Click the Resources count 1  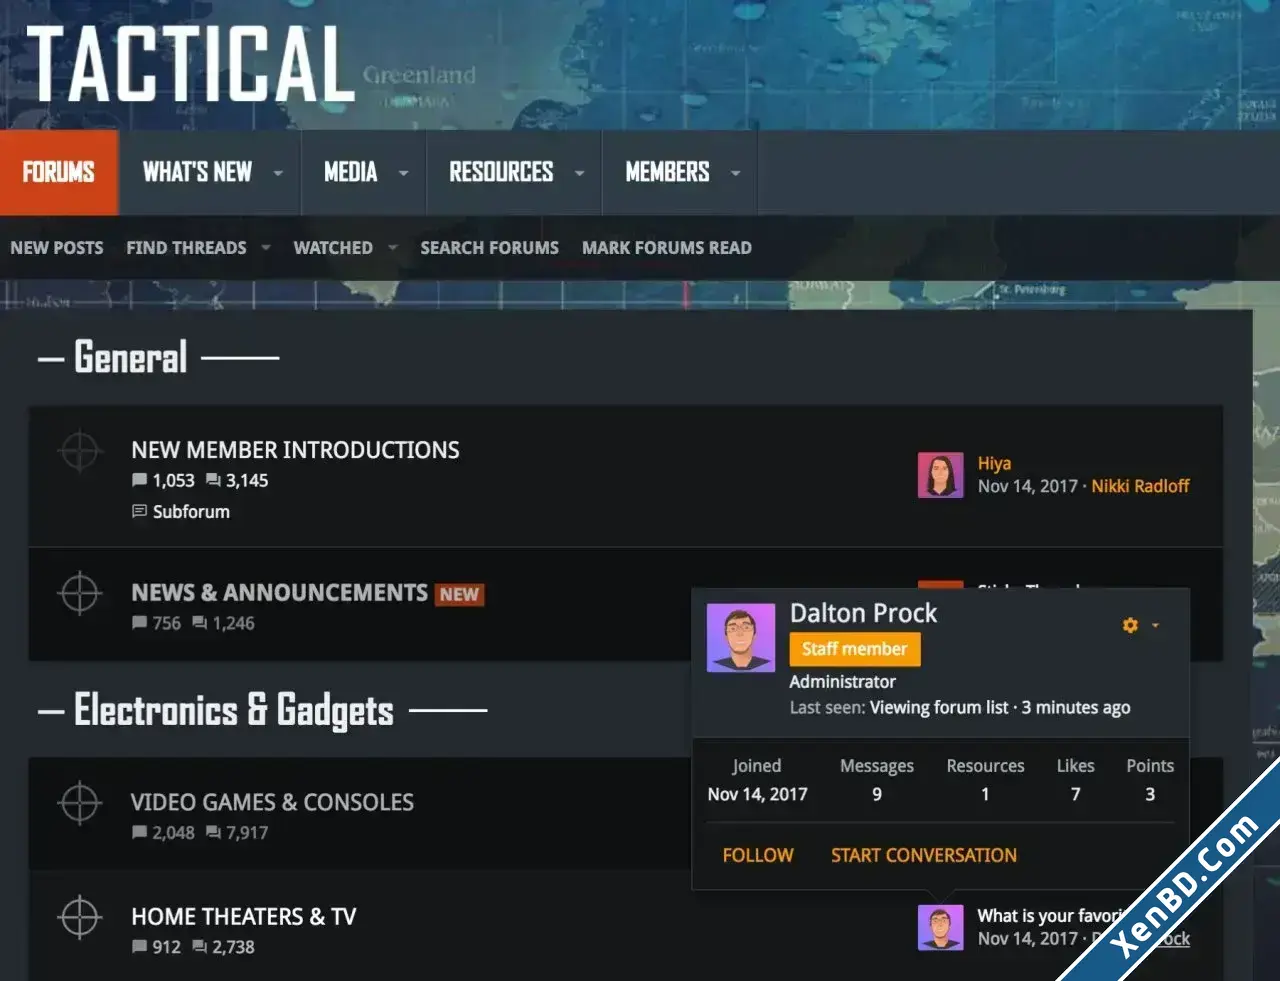click(x=985, y=794)
